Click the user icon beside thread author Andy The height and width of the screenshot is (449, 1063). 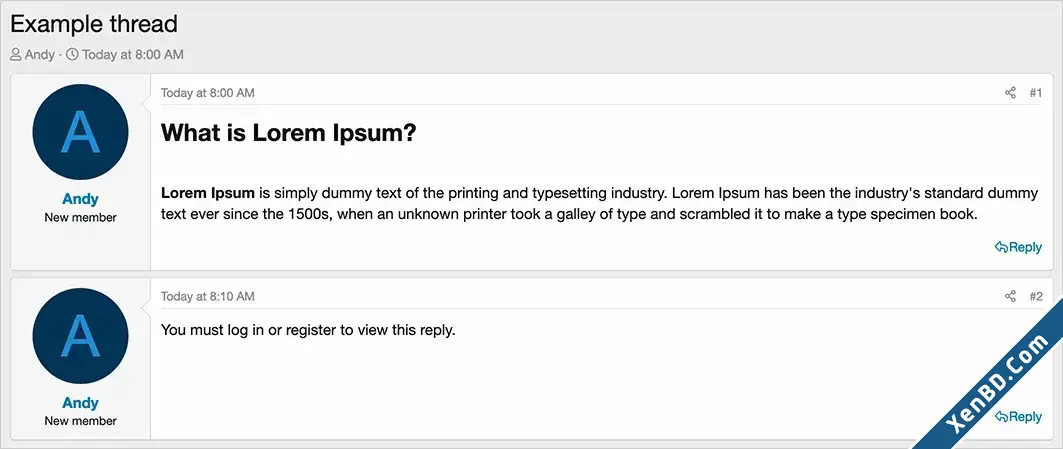click(x=16, y=54)
